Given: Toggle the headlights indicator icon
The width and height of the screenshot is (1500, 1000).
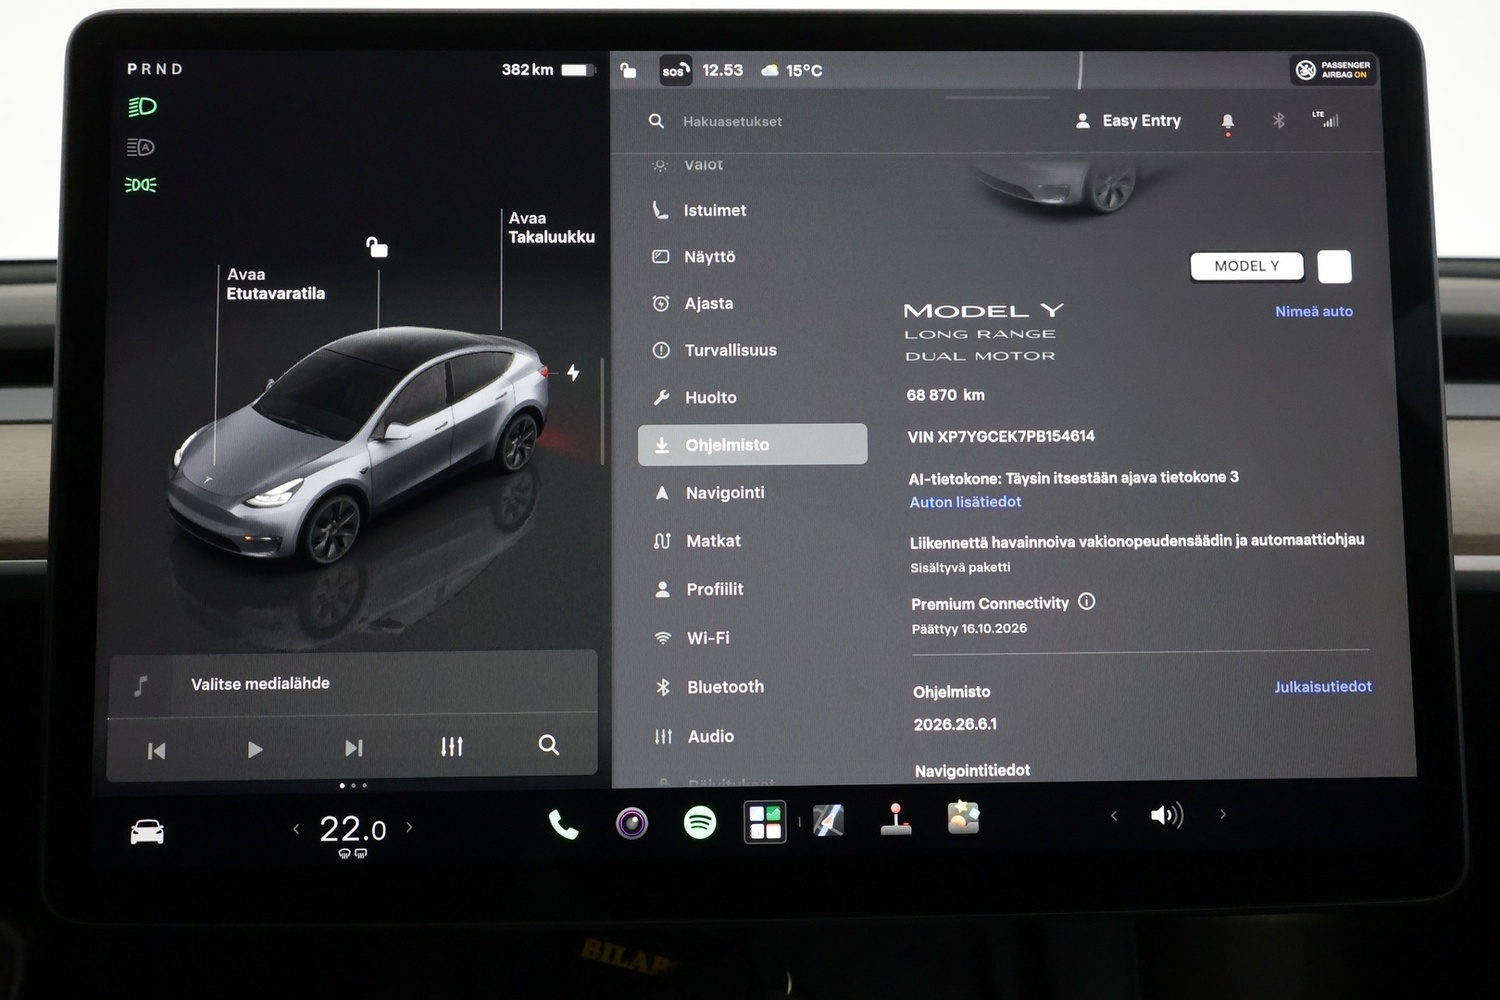Looking at the screenshot, I should click(142, 107).
